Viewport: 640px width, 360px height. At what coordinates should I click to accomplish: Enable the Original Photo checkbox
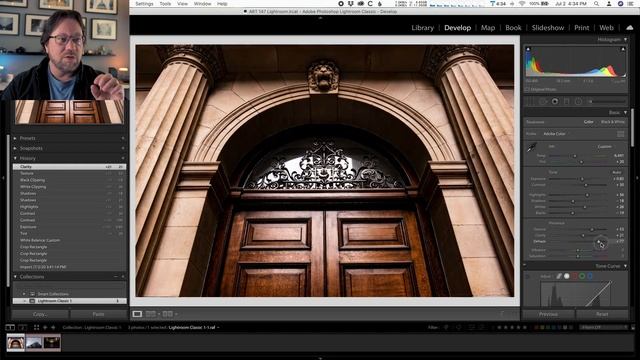tap(527, 89)
